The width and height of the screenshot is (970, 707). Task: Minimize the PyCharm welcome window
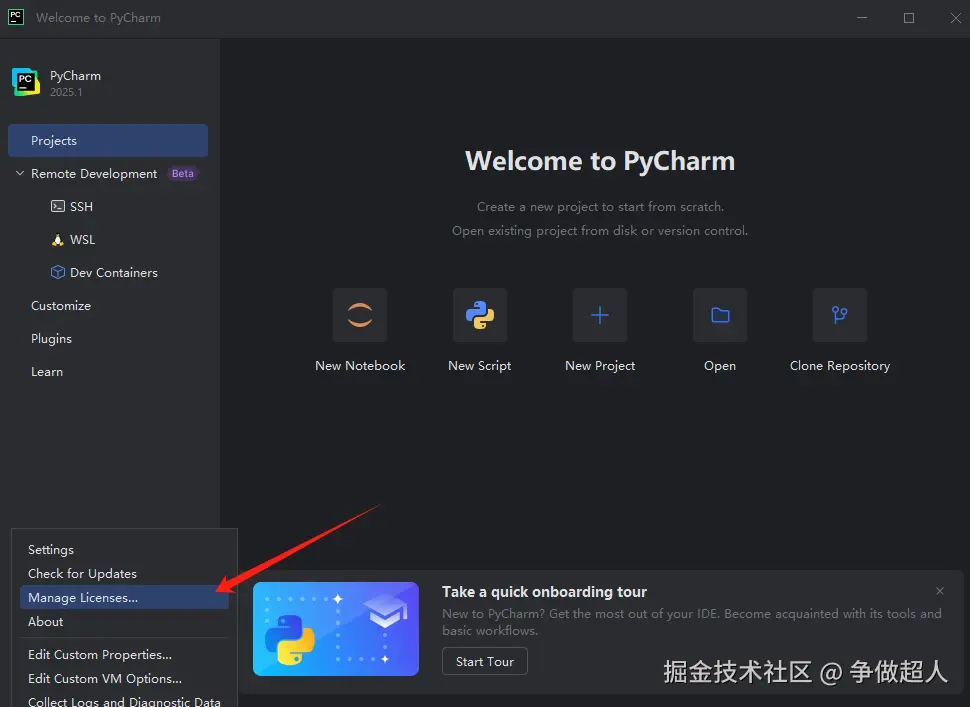862,18
